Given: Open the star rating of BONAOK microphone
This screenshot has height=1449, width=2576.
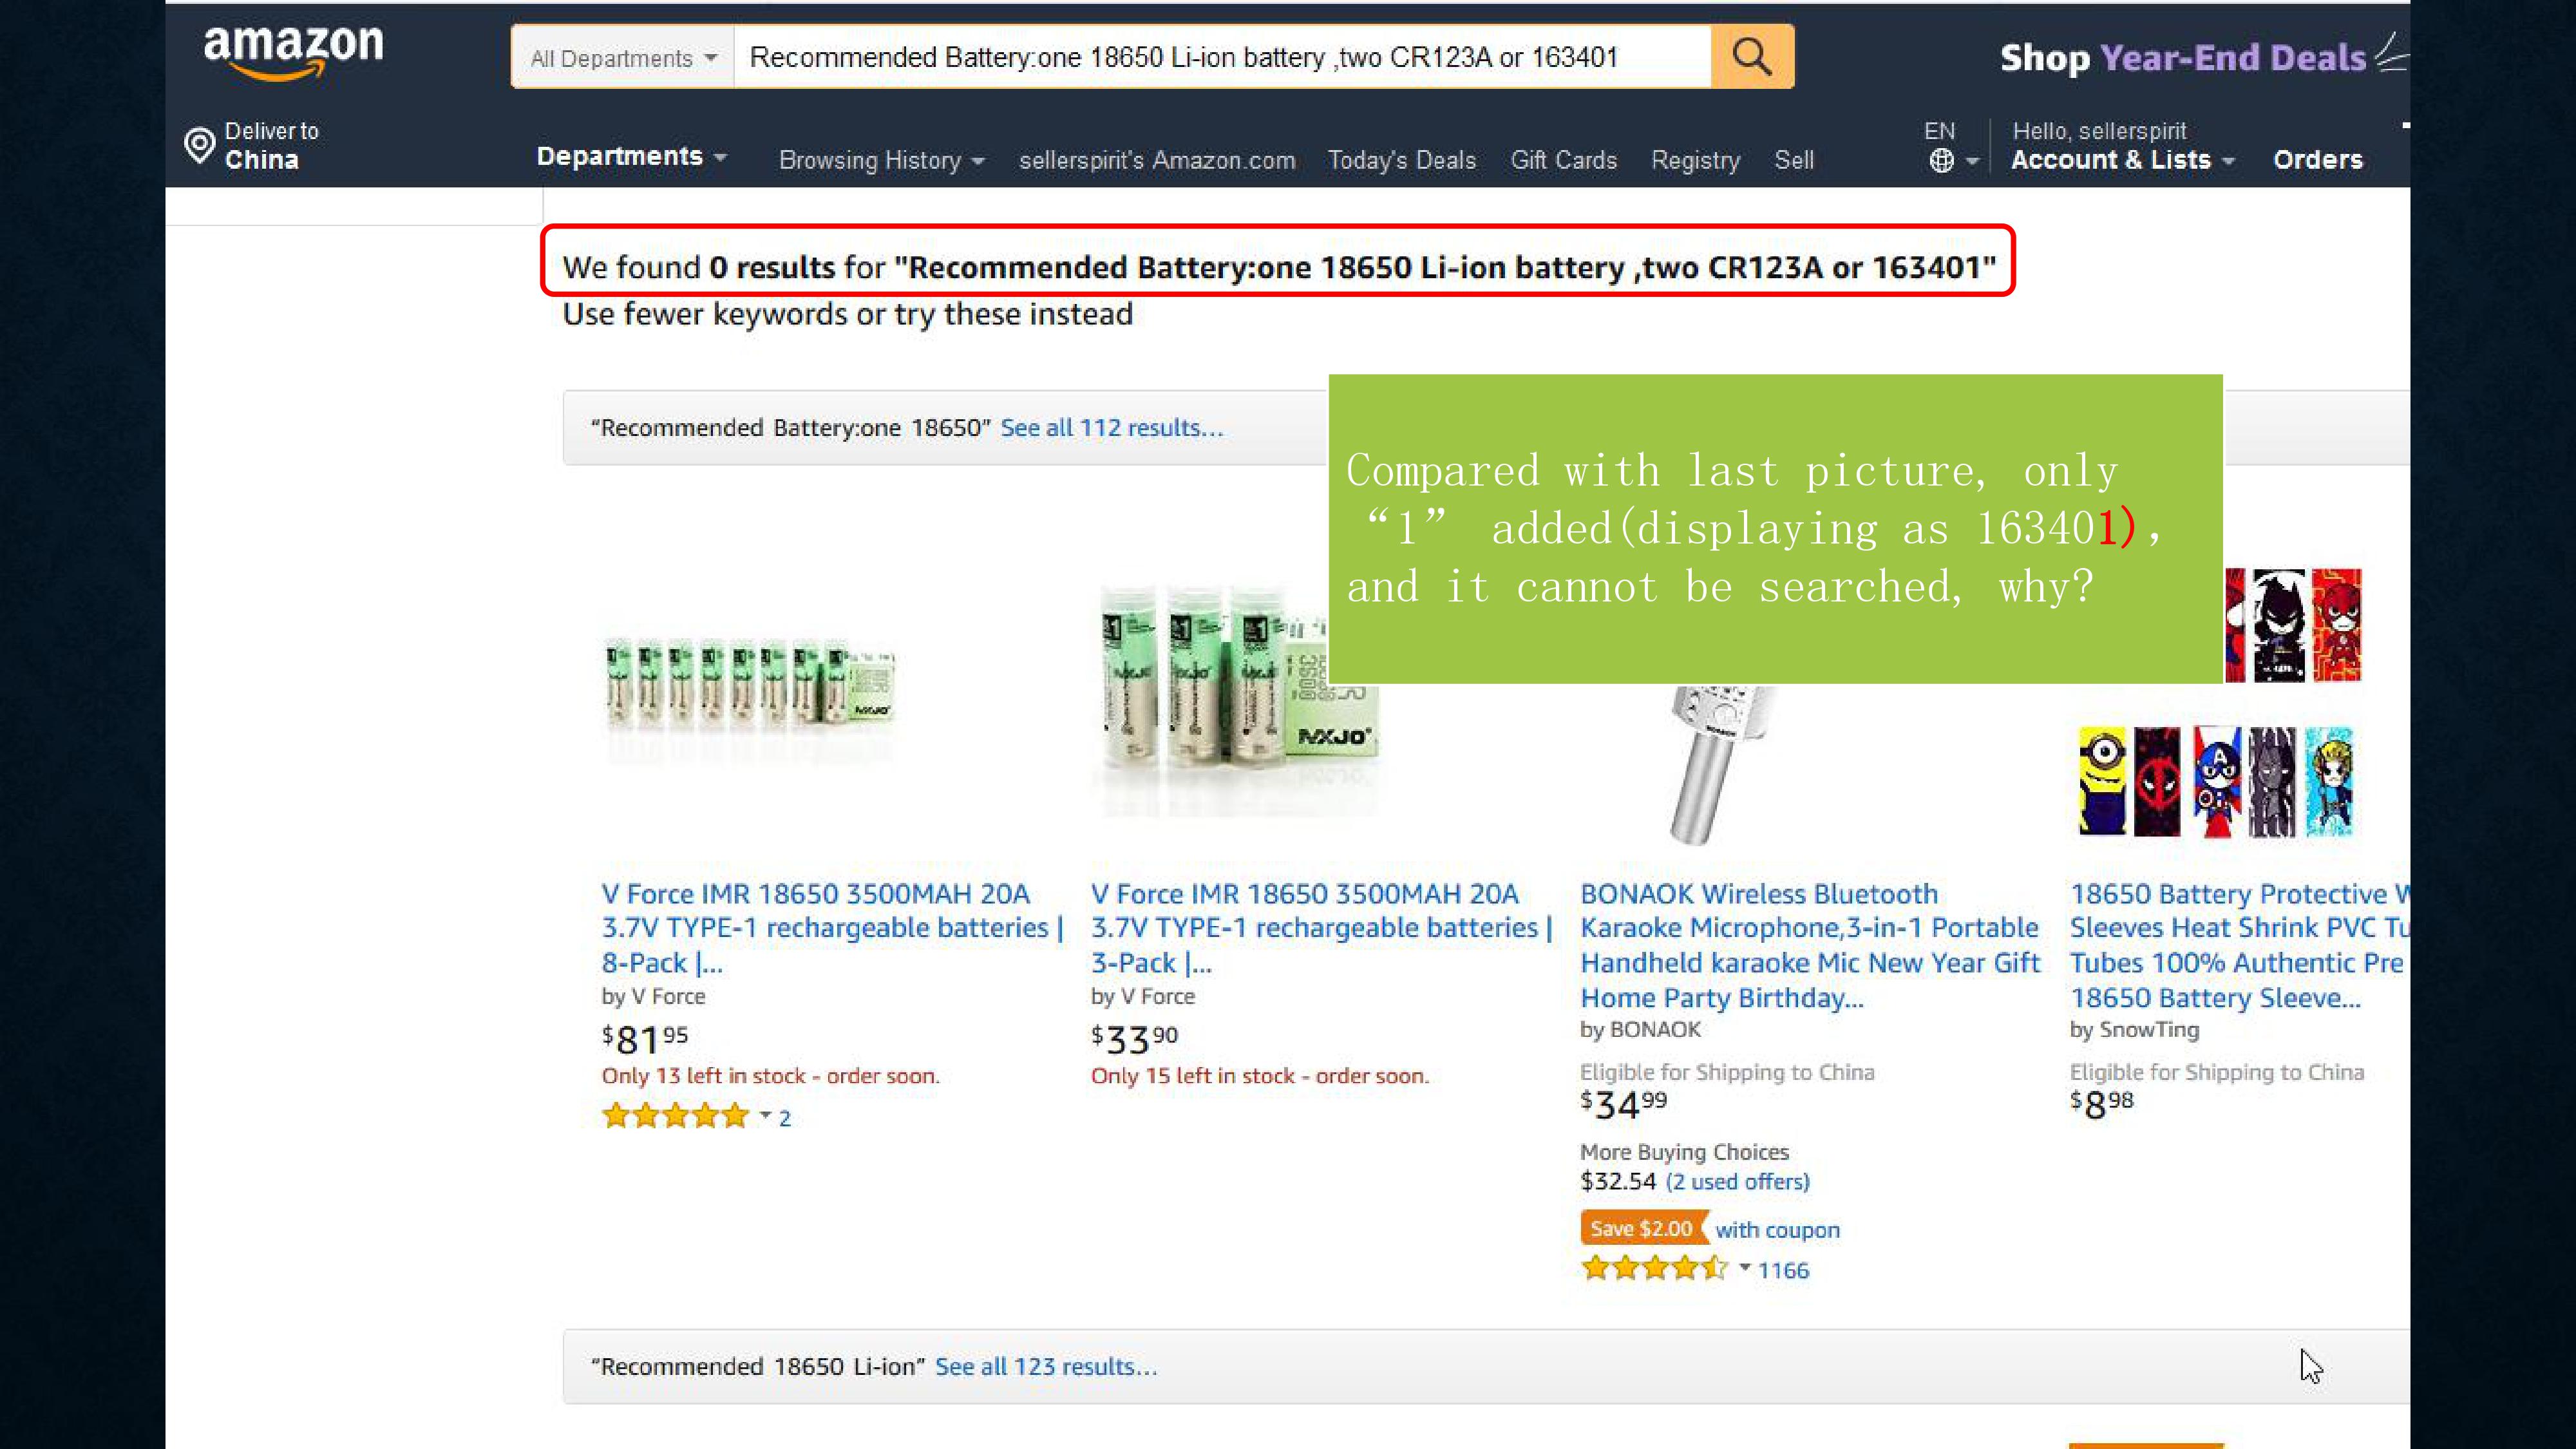Looking at the screenshot, I should [x=1654, y=1269].
